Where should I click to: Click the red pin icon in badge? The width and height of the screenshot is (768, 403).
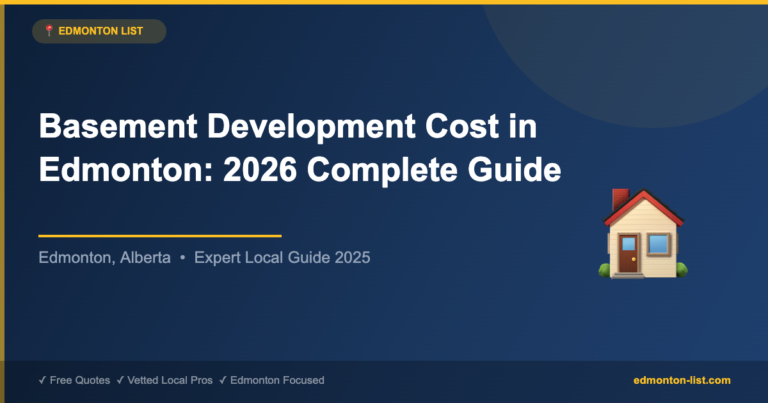coord(49,31)
